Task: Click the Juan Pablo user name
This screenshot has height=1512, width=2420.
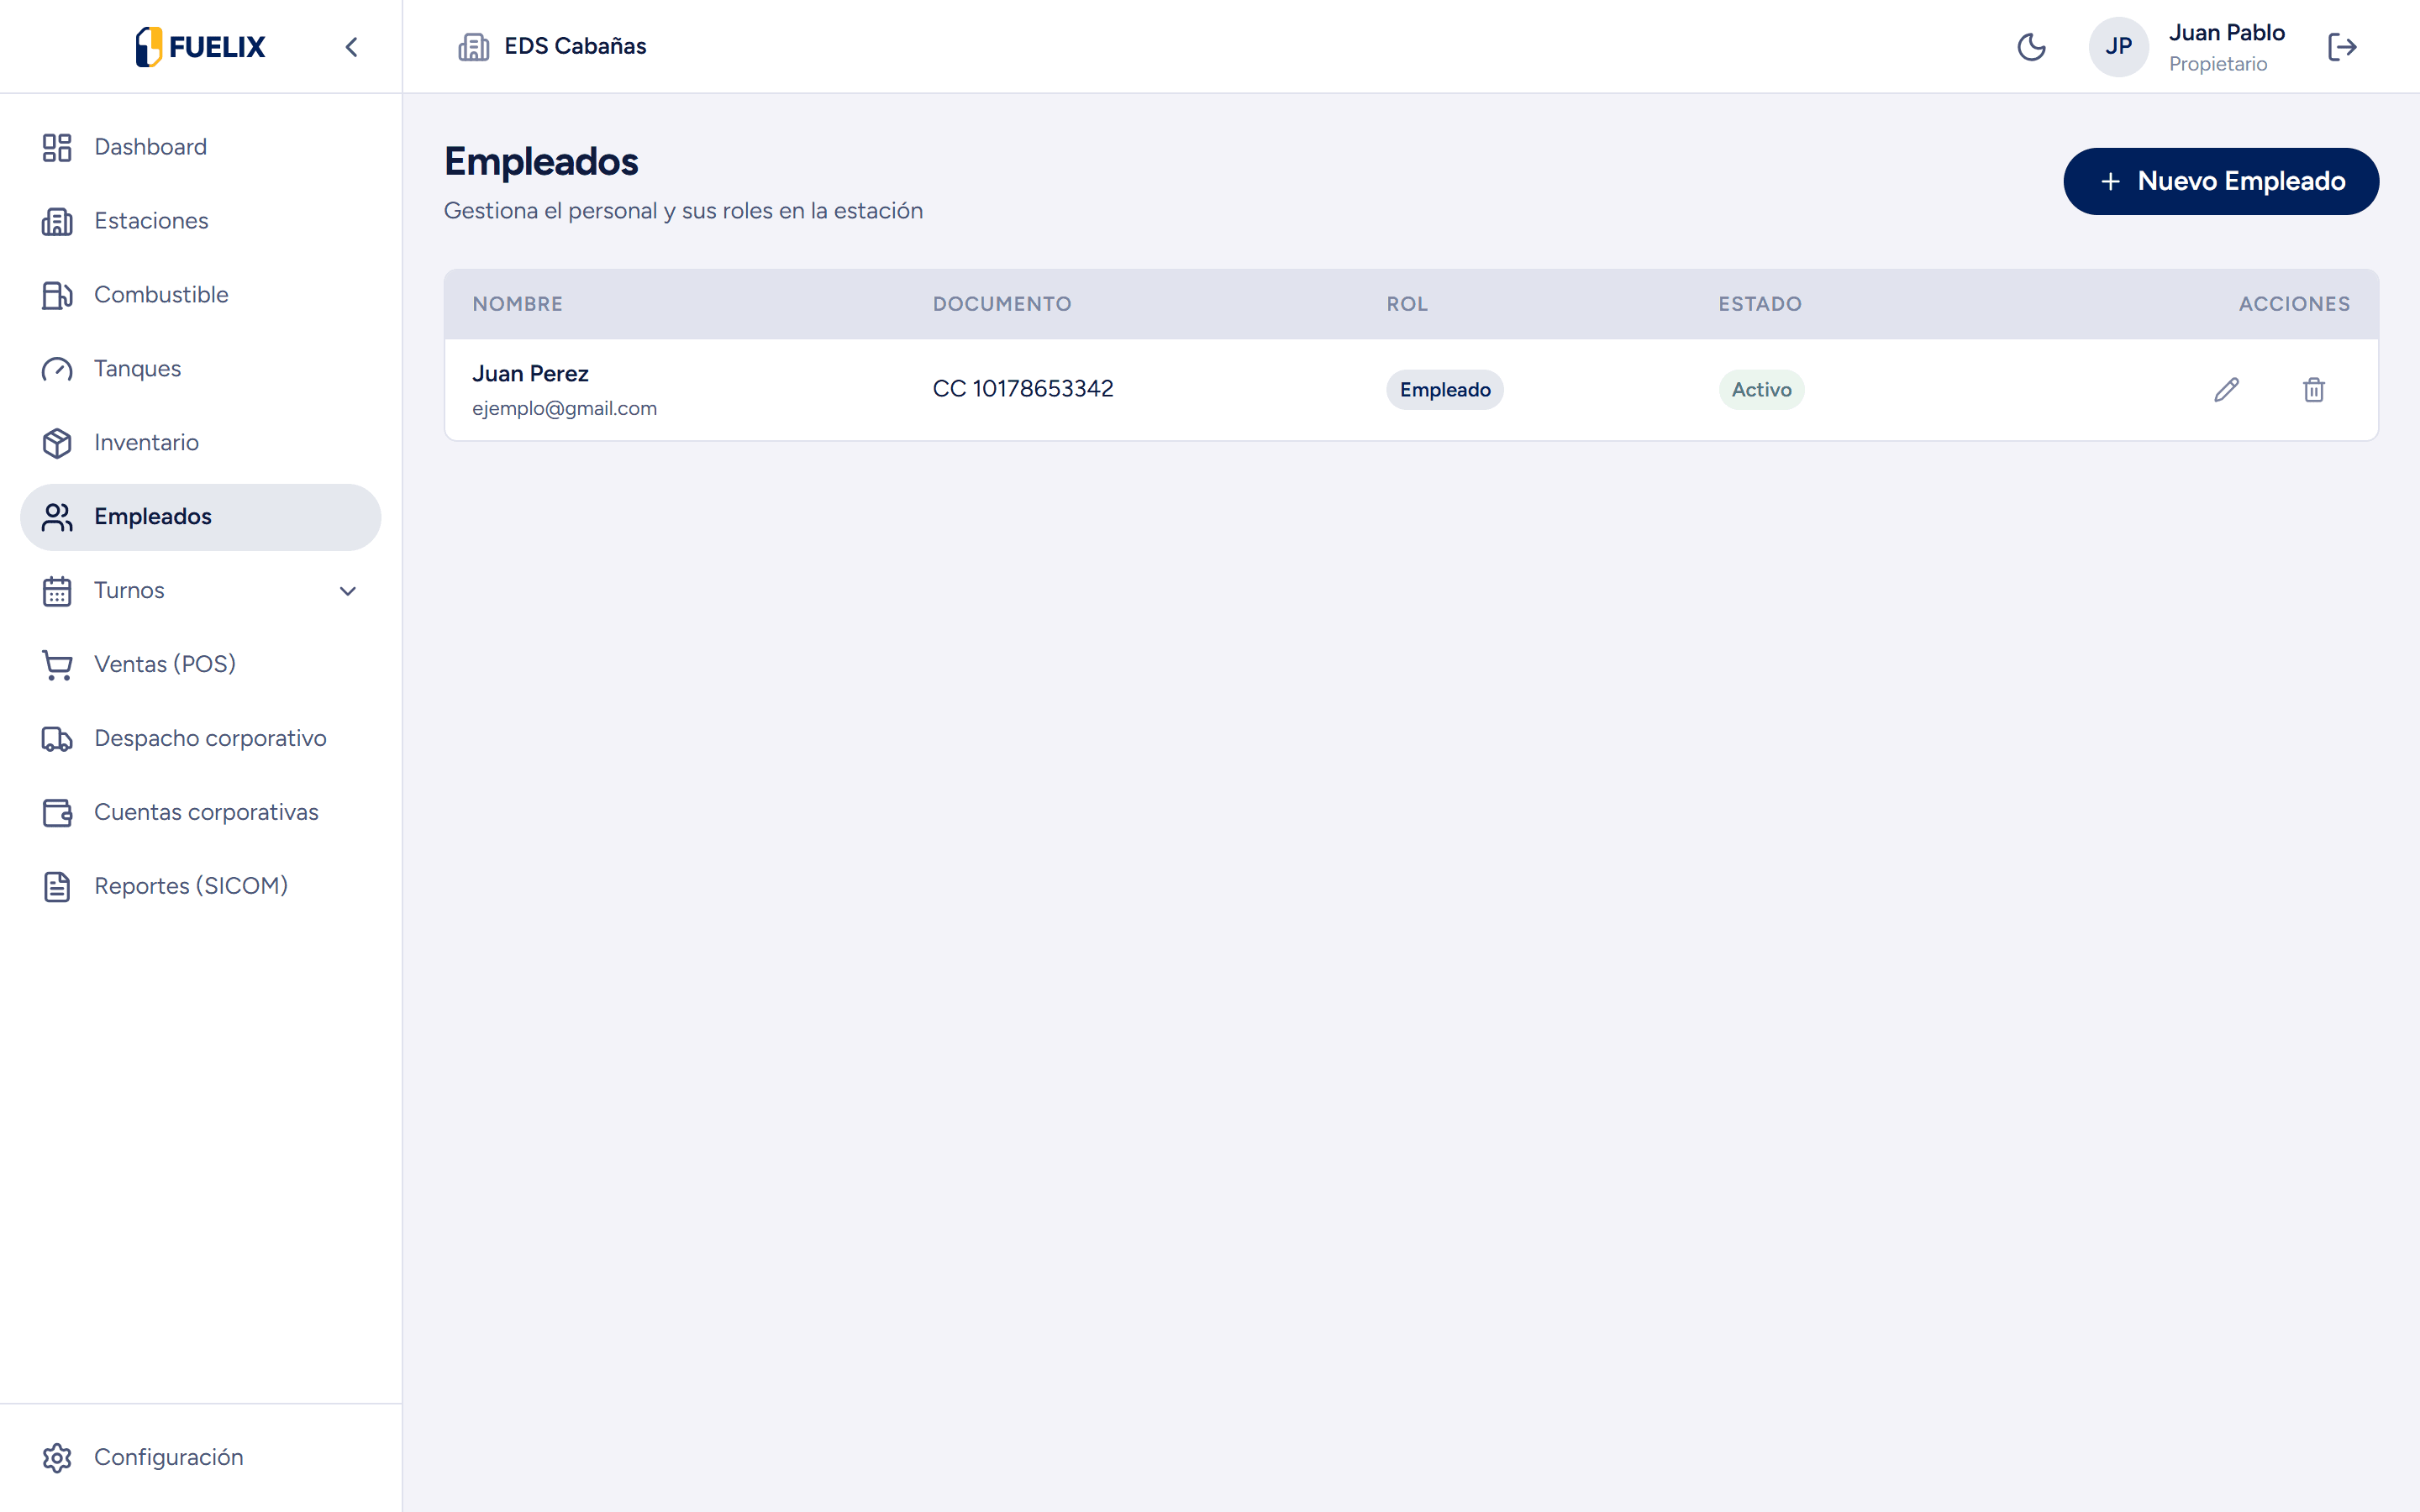Action: click(2226, 33)
